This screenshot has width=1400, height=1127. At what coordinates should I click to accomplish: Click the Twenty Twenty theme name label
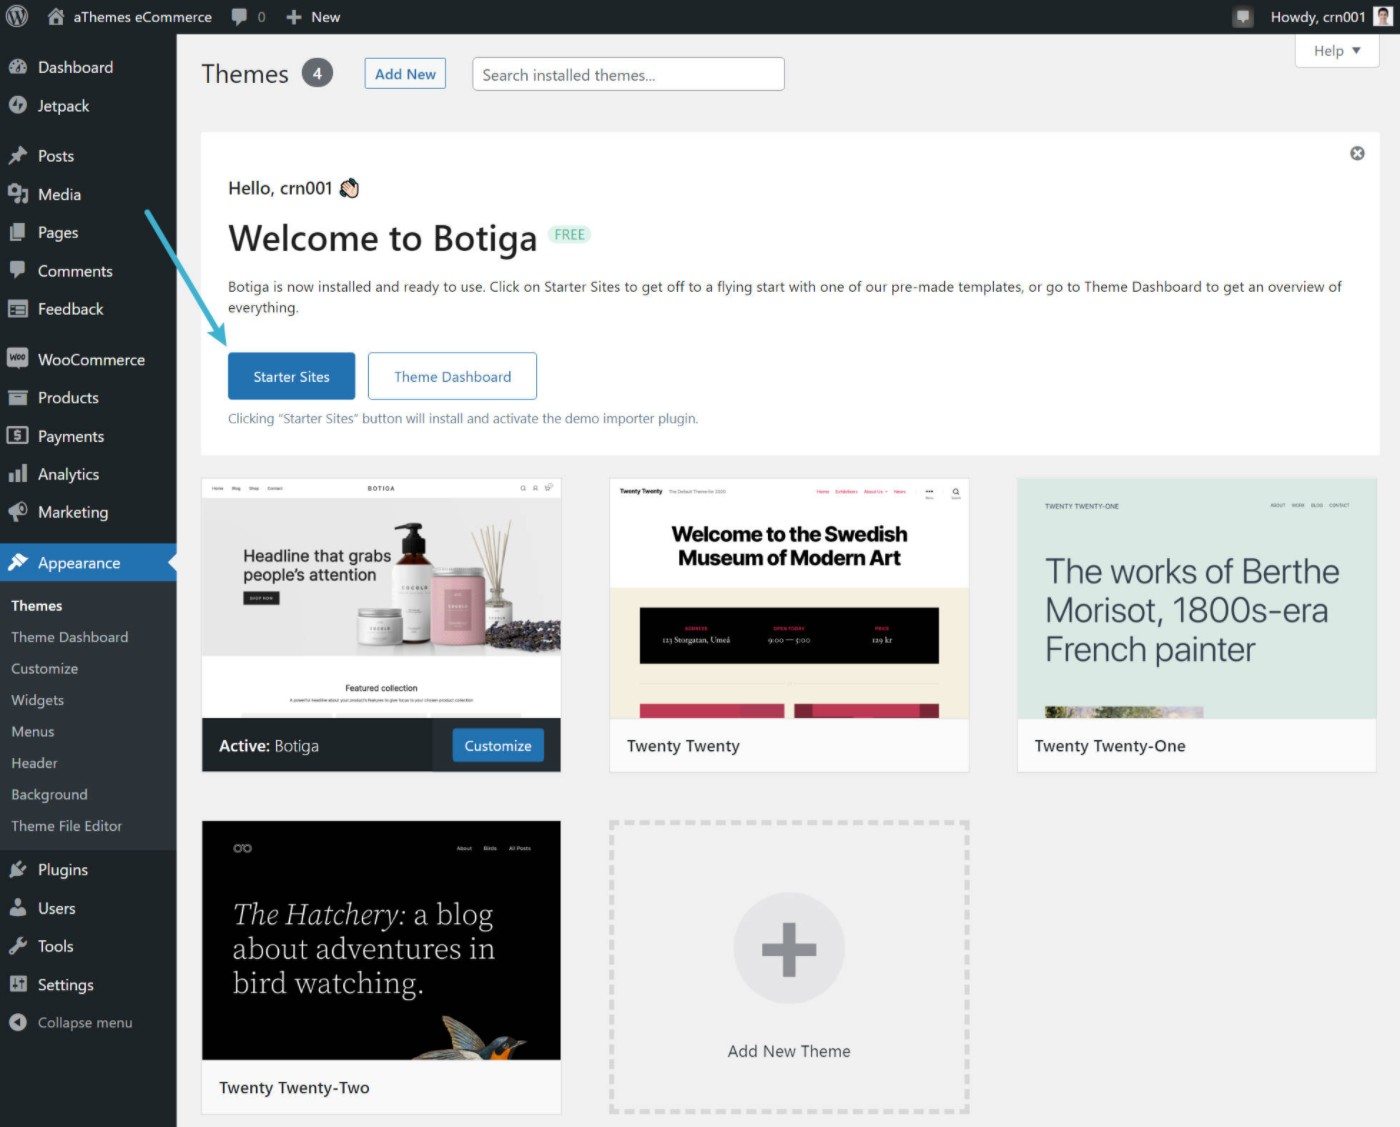point(683,745)
